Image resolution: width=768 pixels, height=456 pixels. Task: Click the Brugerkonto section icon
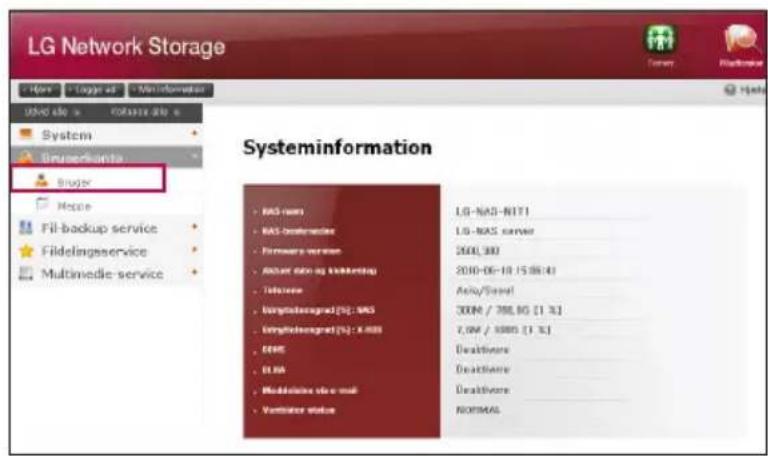[x=25, y=158]
